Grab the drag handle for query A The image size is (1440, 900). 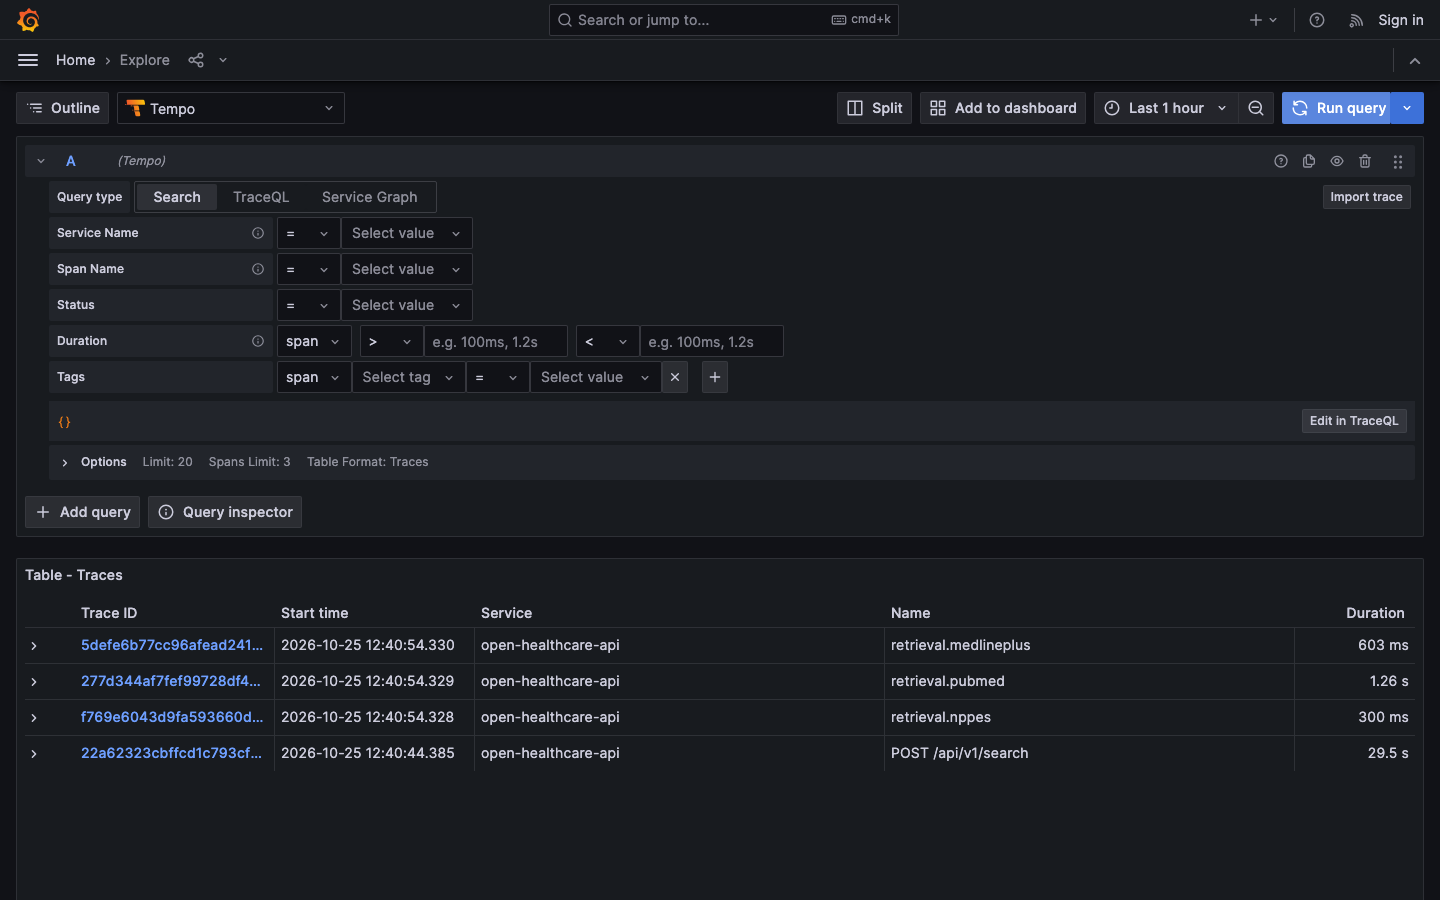point(1398,161)
